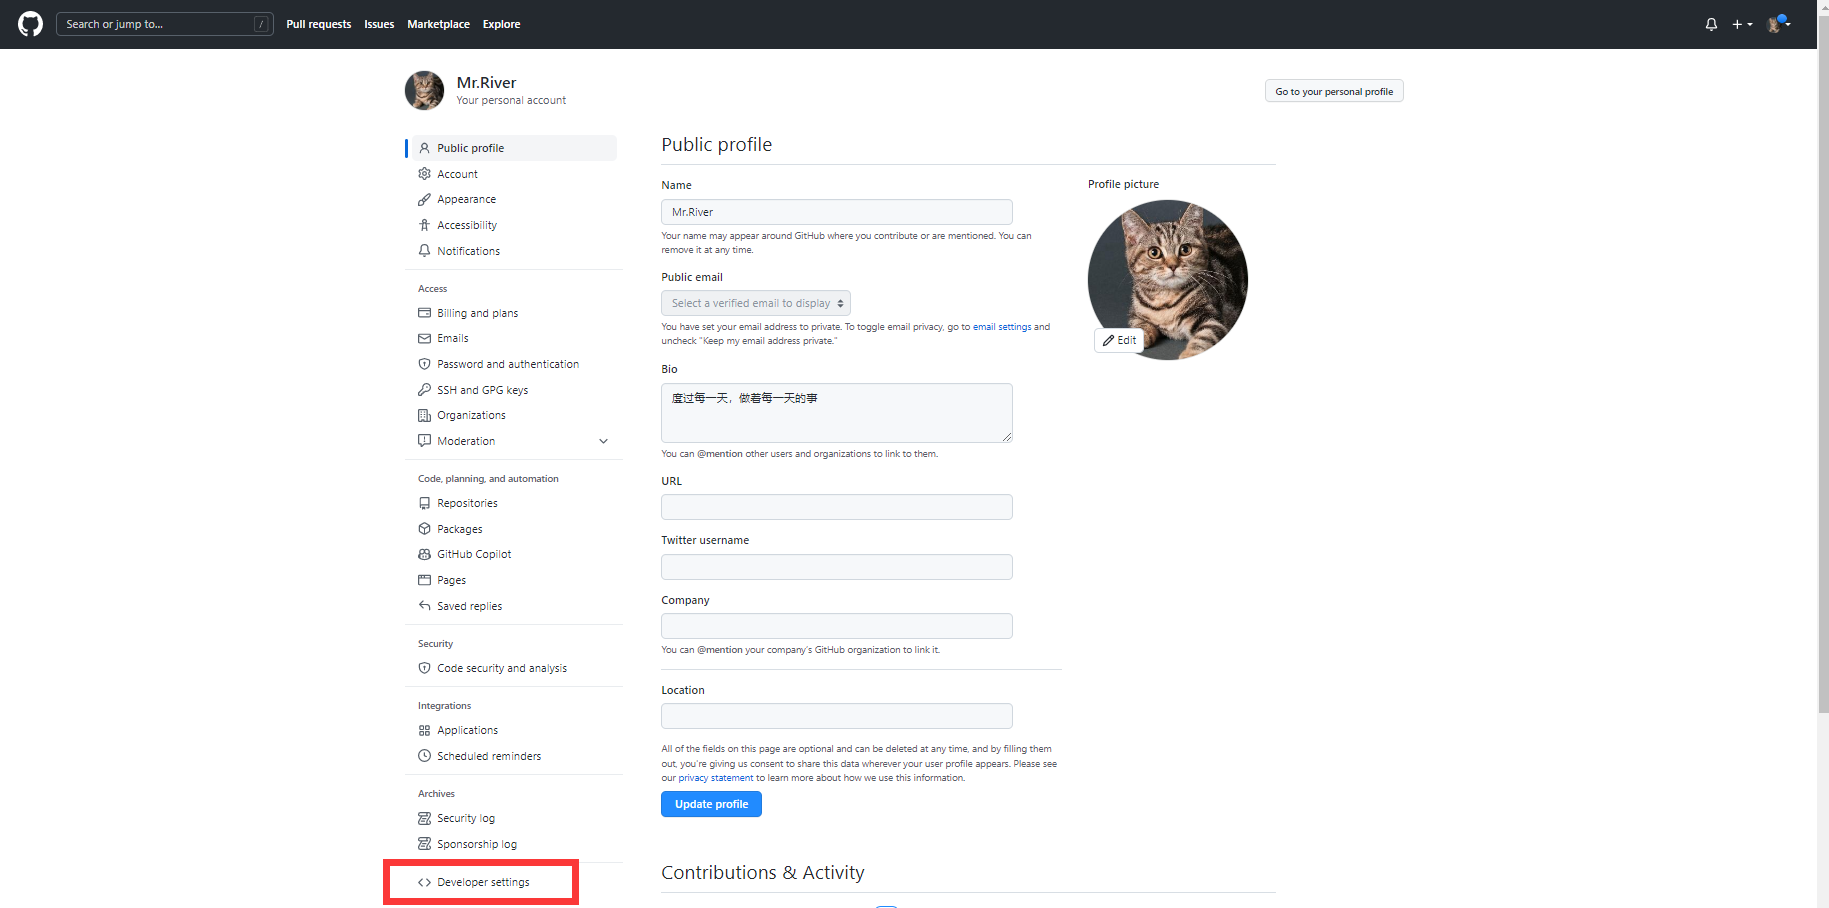Click the Update profile button
This screenshot has width=1829, height=908.
coord(711,804)
